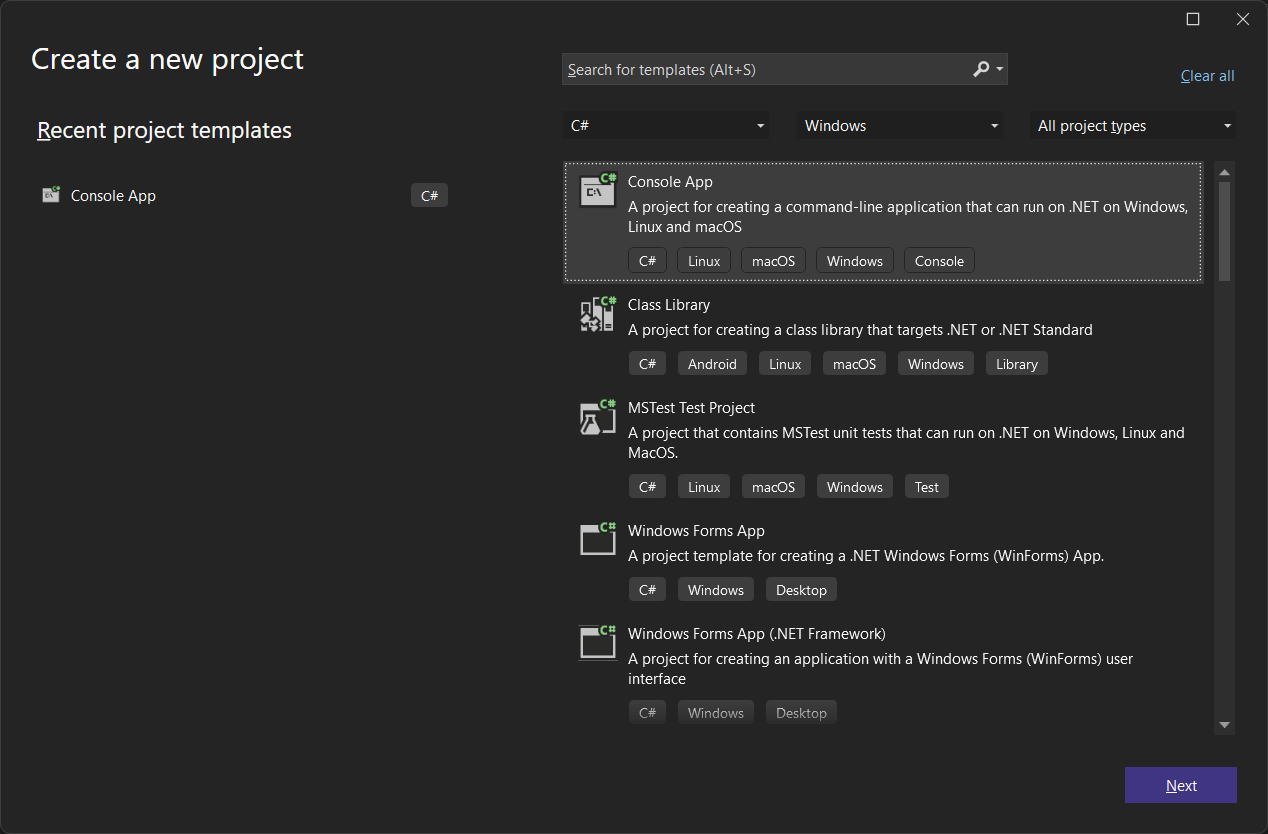Click the MSTest Test Project flask icon
The height and width of the screenshot is (834, 1268).
coord(598,416)
